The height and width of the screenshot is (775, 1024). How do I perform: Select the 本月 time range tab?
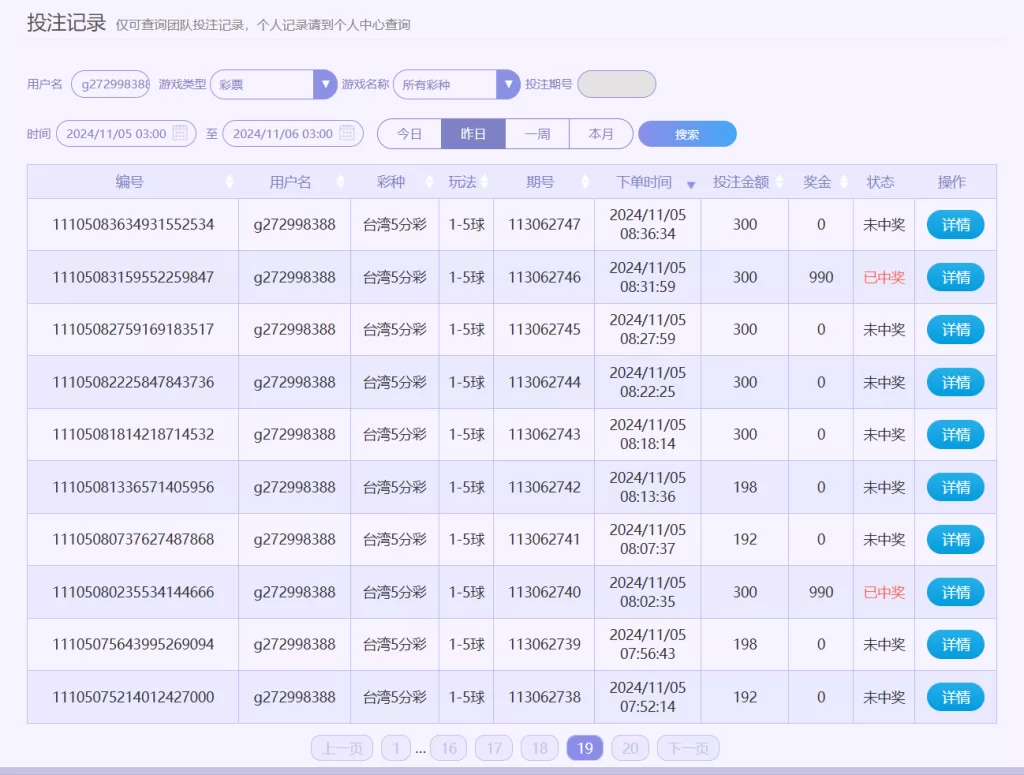(601, 134)
